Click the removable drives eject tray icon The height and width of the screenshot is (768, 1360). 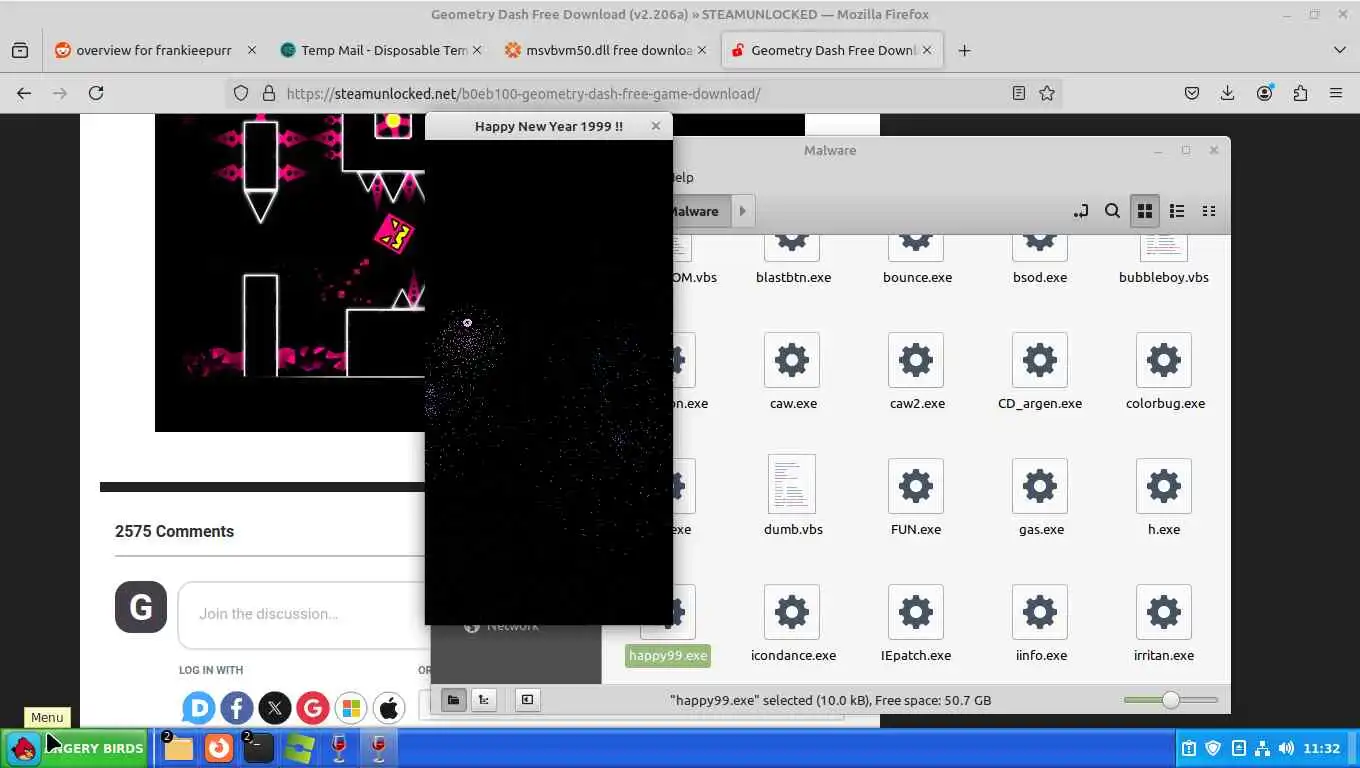pos(1238,748)
